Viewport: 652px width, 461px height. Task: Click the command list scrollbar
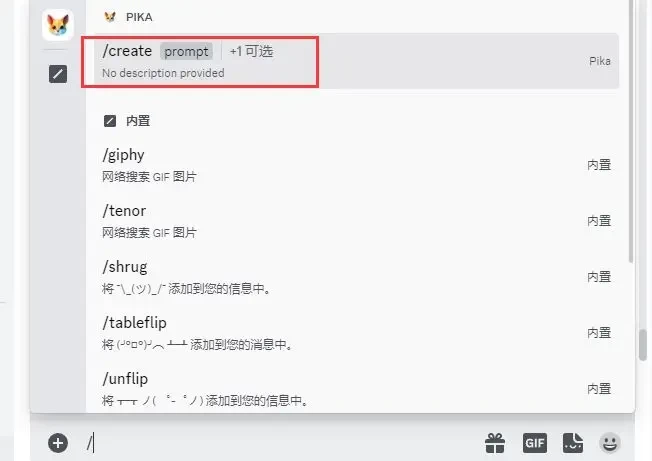click(x=630, y=131)
